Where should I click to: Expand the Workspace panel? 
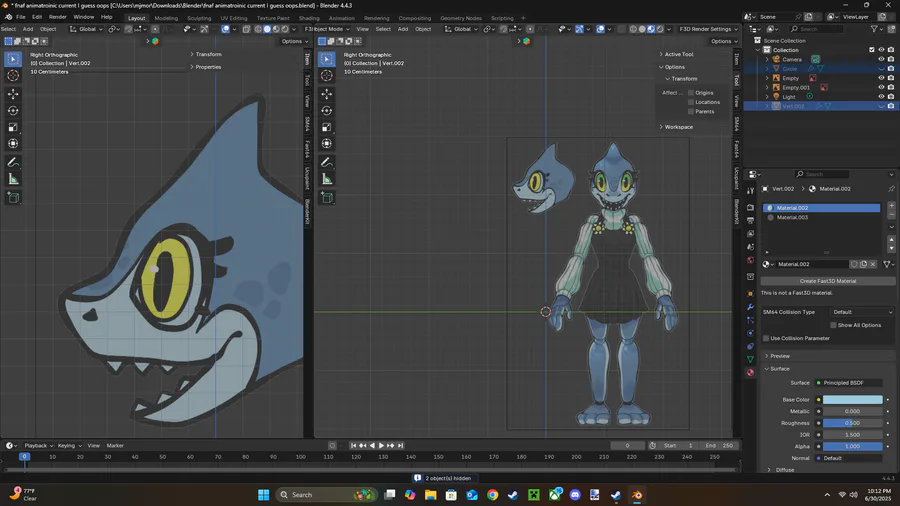[x=676, y=127]
